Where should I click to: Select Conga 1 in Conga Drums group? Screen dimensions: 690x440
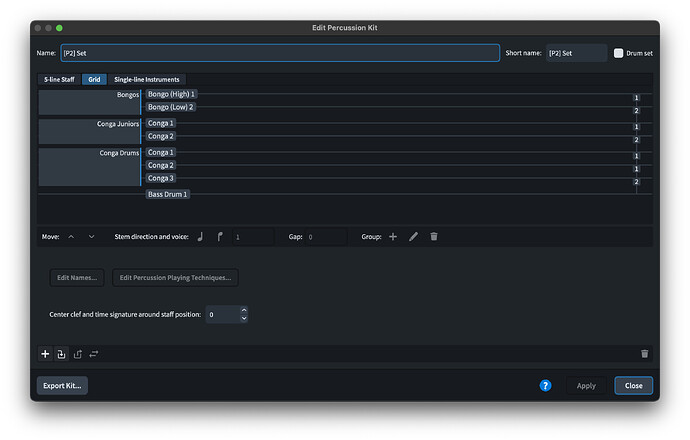161,152
